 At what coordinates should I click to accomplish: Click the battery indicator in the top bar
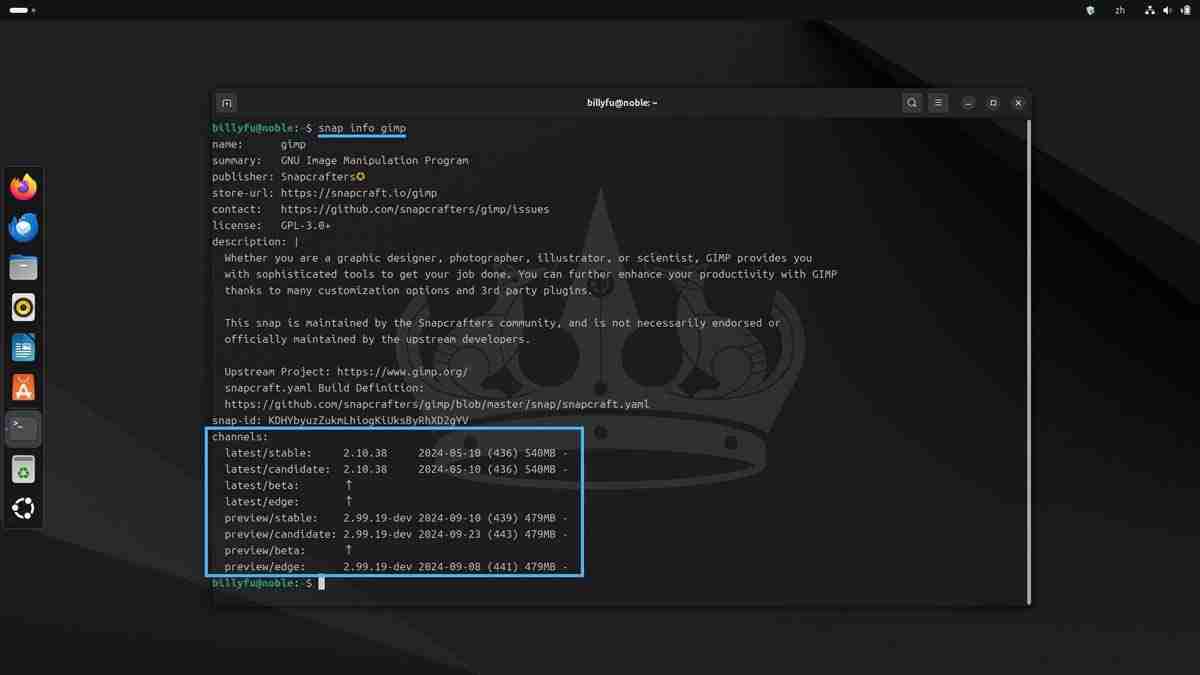point(1189,10)
